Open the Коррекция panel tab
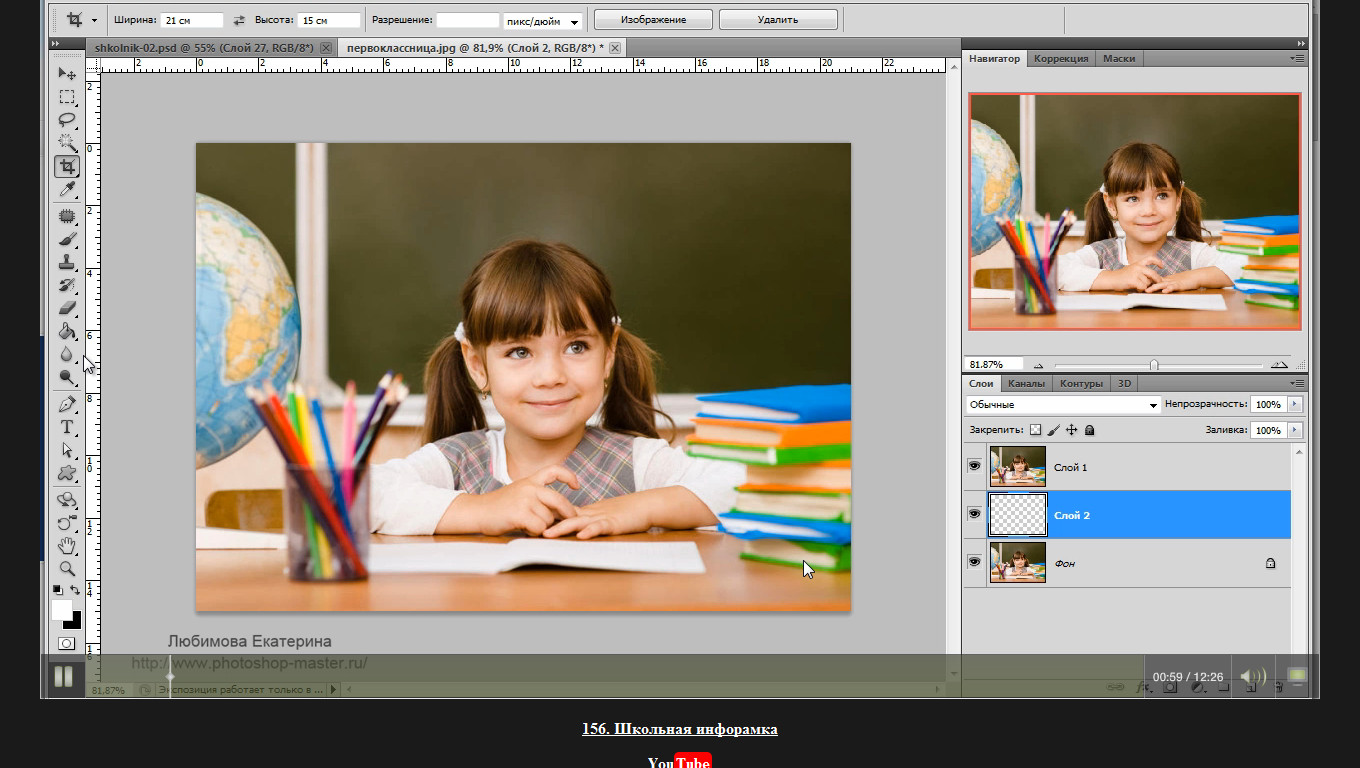This screenshot has height=768, width=1360. tap(1061, 58)
